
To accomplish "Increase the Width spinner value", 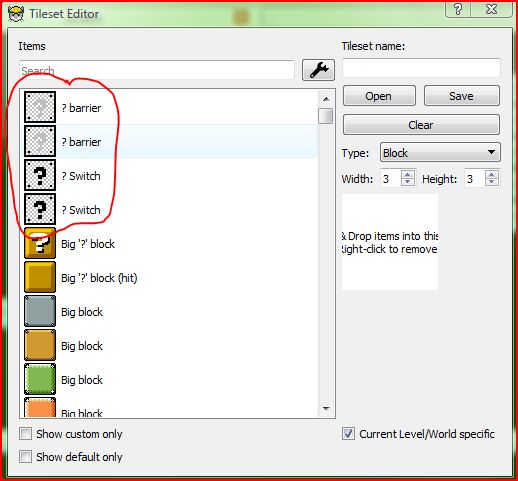I will 408,174.
